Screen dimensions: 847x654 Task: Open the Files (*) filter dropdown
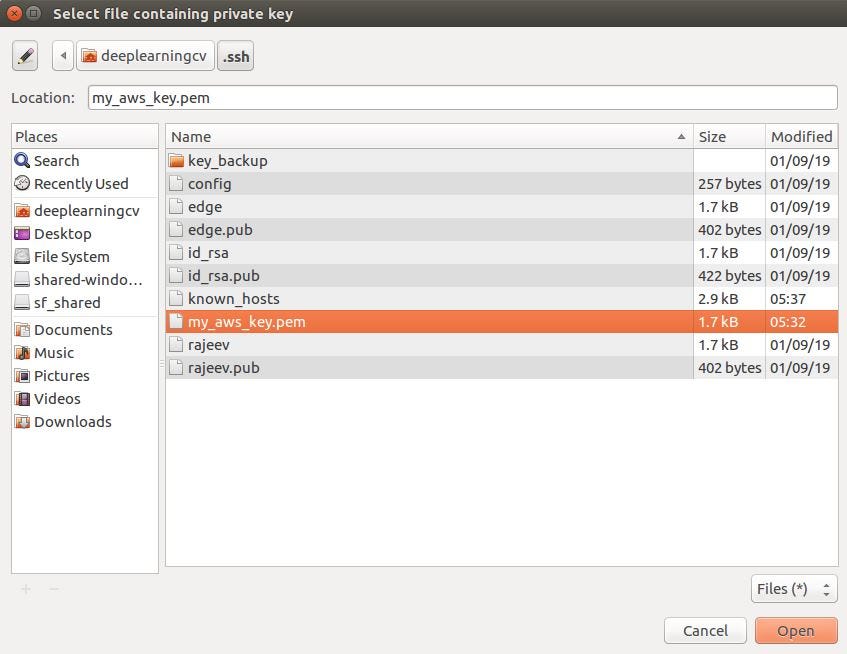(x=793, y=589)
